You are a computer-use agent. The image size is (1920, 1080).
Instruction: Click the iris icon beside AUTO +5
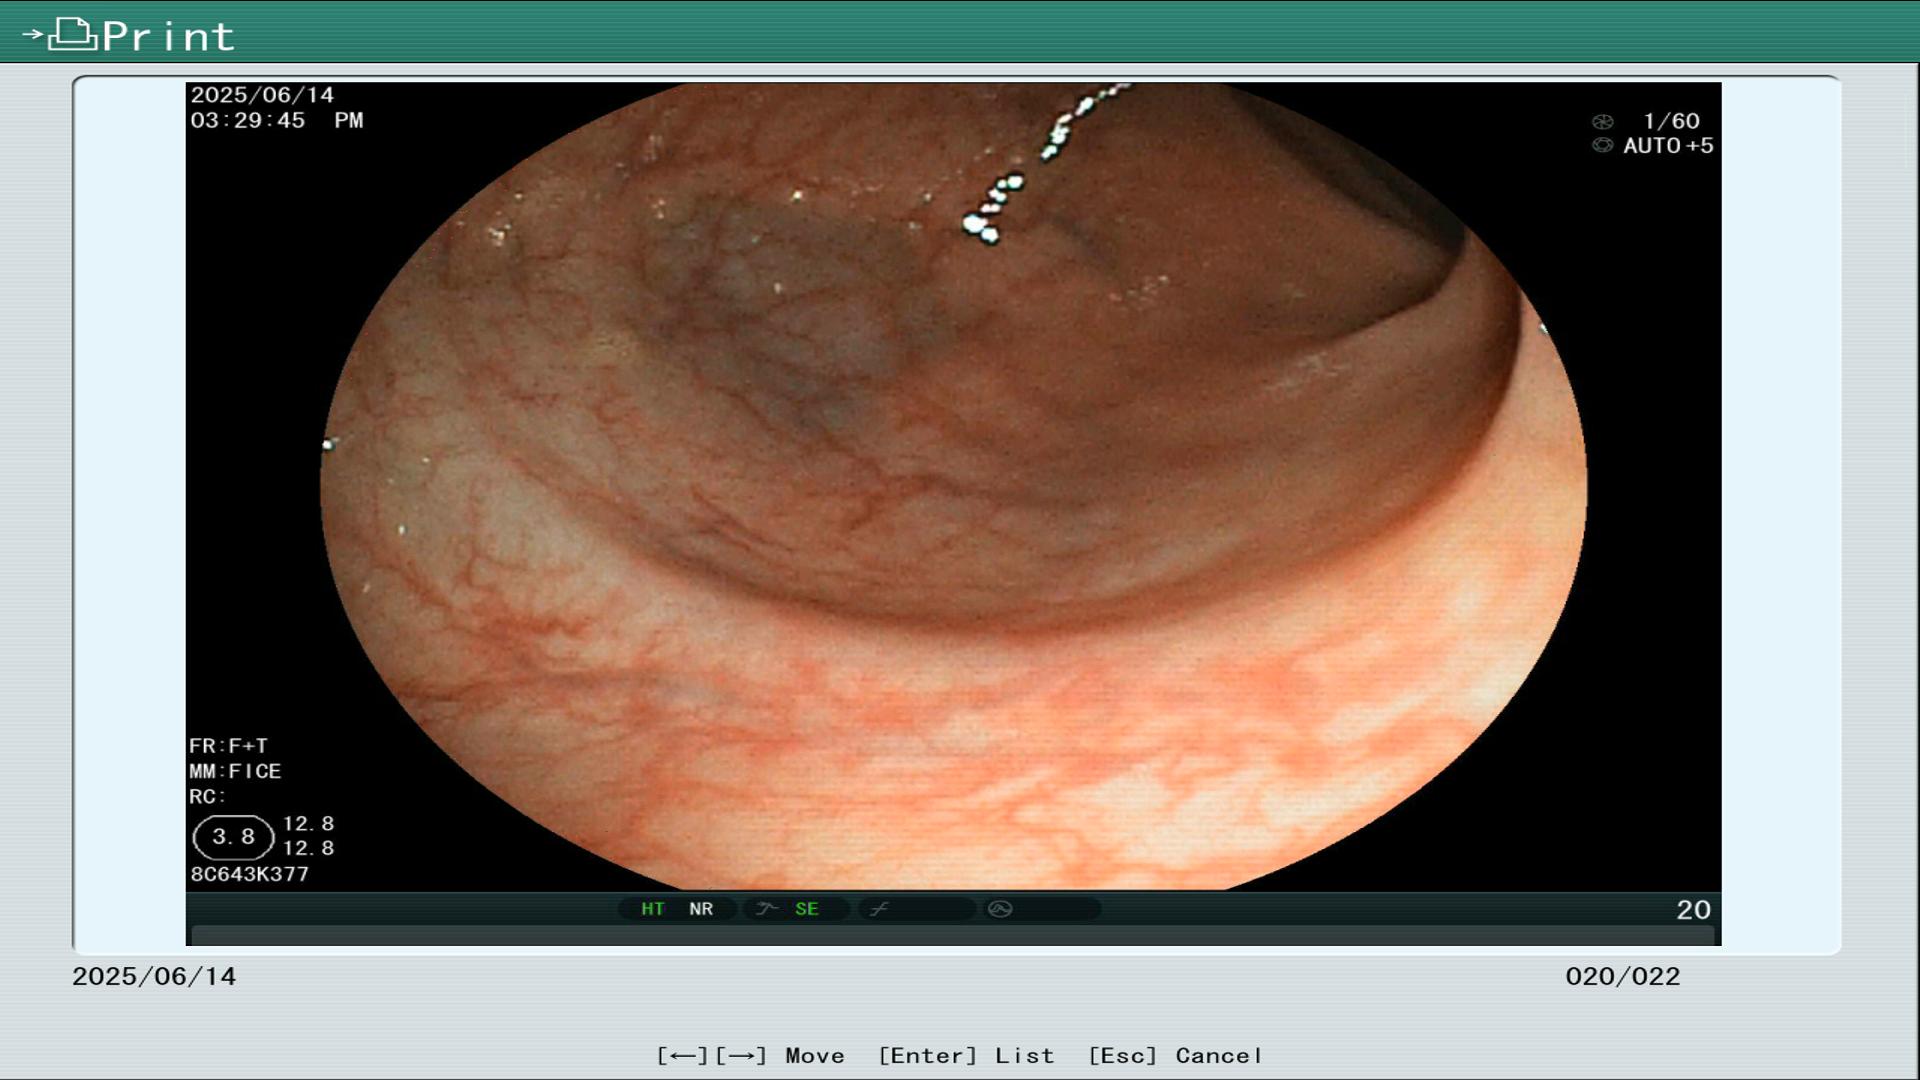[x=1603, y=146]
